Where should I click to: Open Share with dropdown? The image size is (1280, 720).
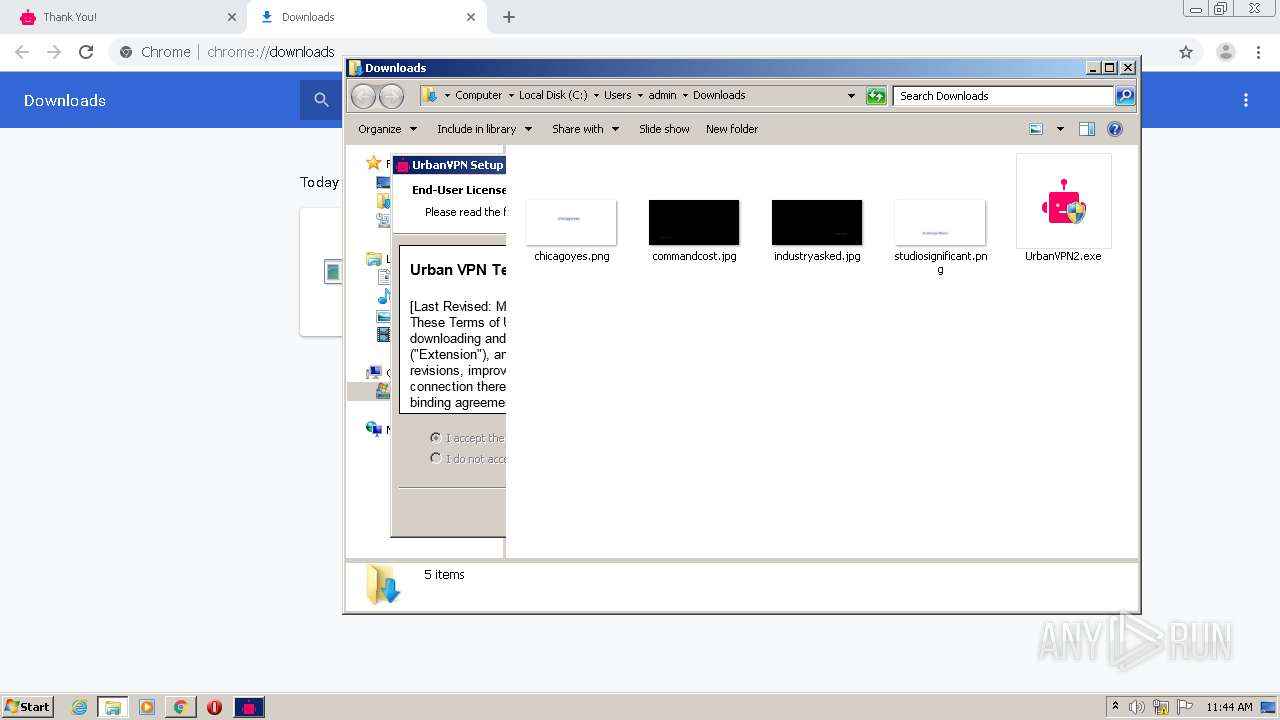click(586, 129)
